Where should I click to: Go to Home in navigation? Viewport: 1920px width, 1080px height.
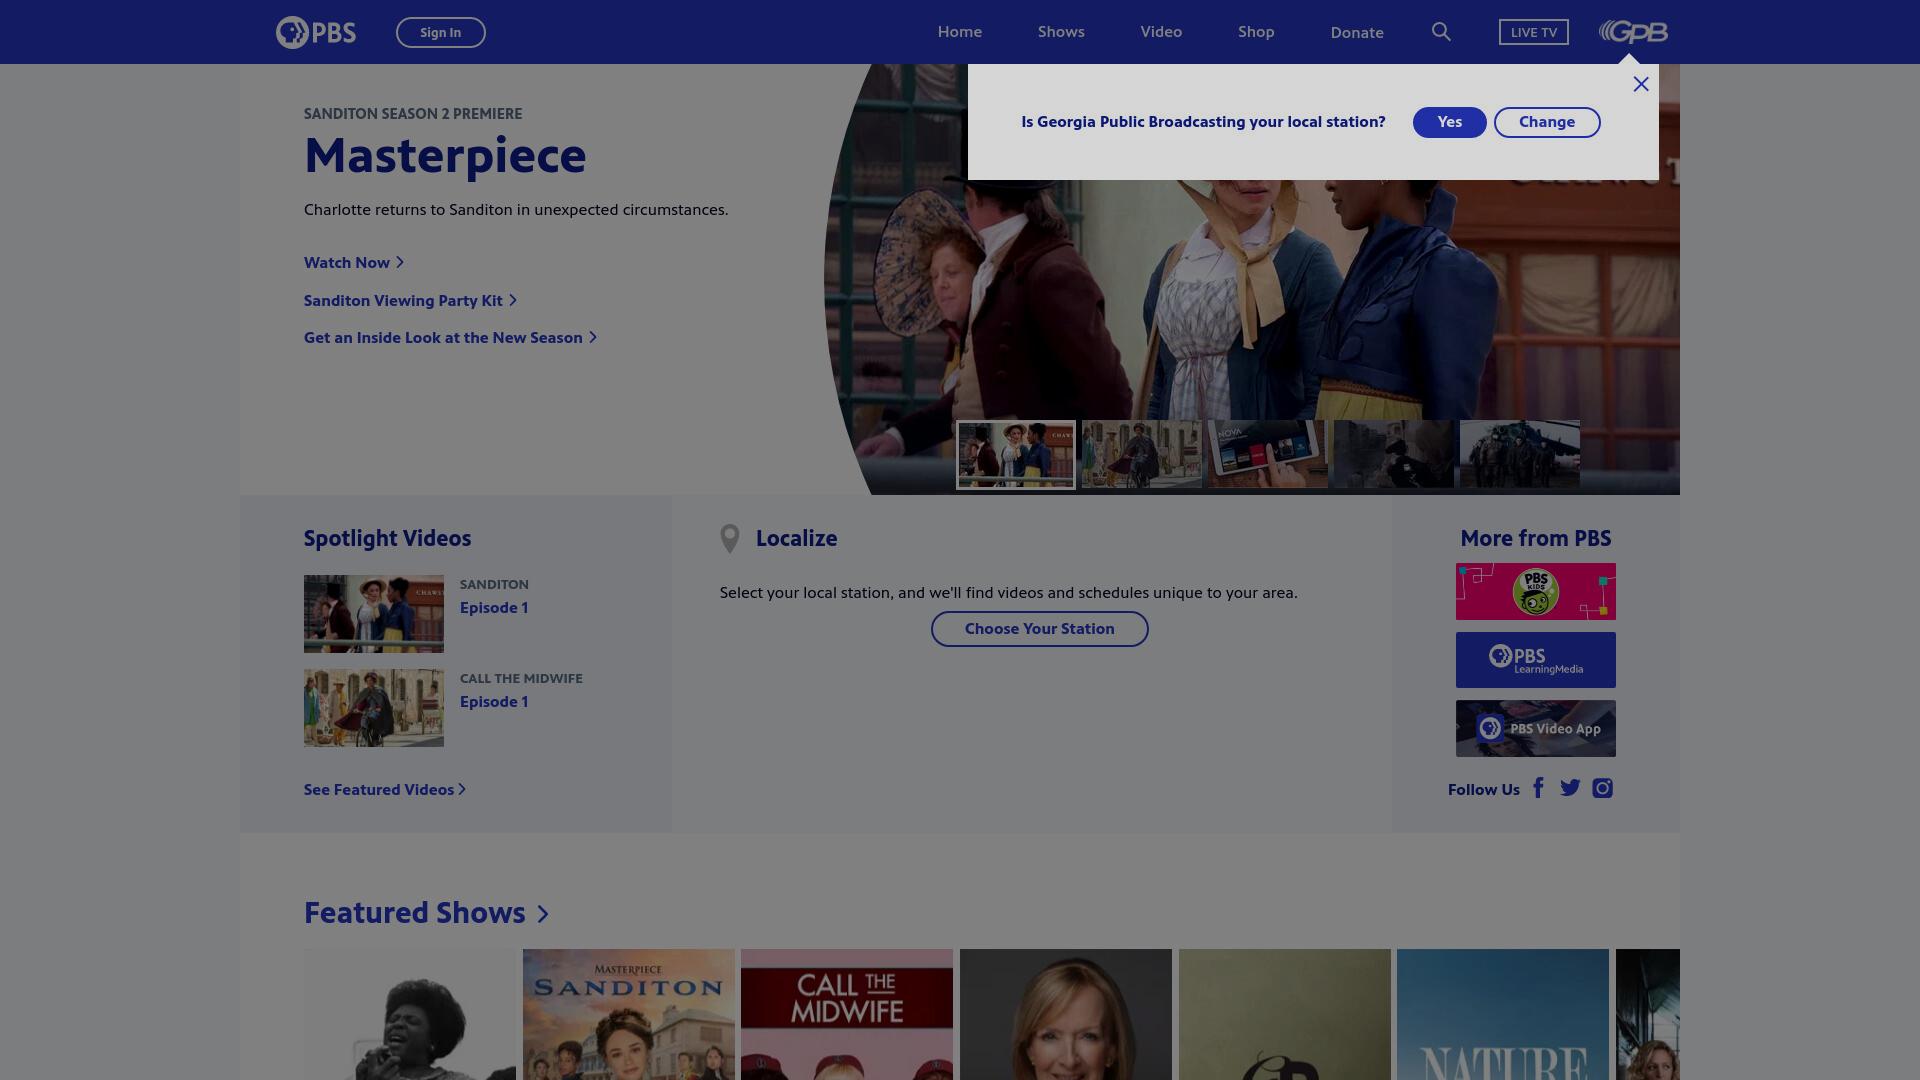[960, 32]
